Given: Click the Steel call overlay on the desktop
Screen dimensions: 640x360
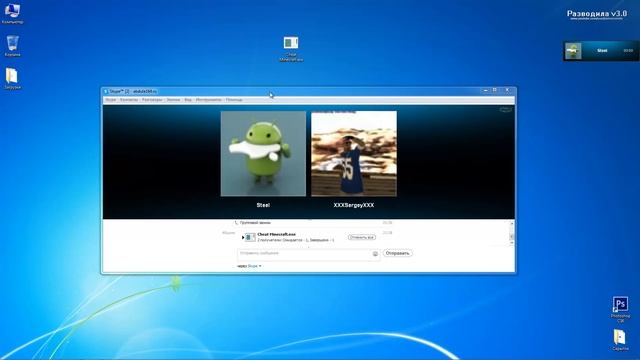Looking at the screenshot, I should 601,51.
